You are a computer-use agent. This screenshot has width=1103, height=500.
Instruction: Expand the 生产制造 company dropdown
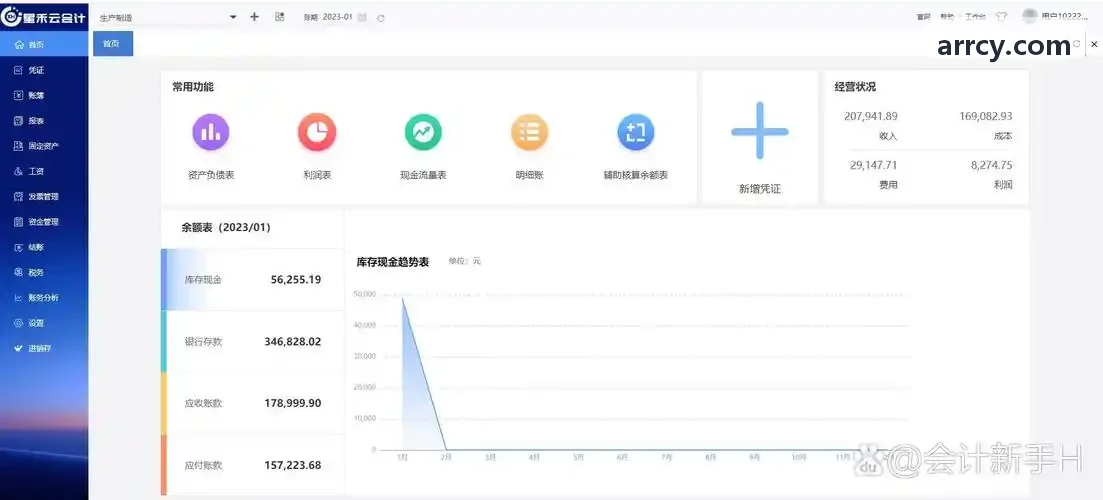point(167,18)
